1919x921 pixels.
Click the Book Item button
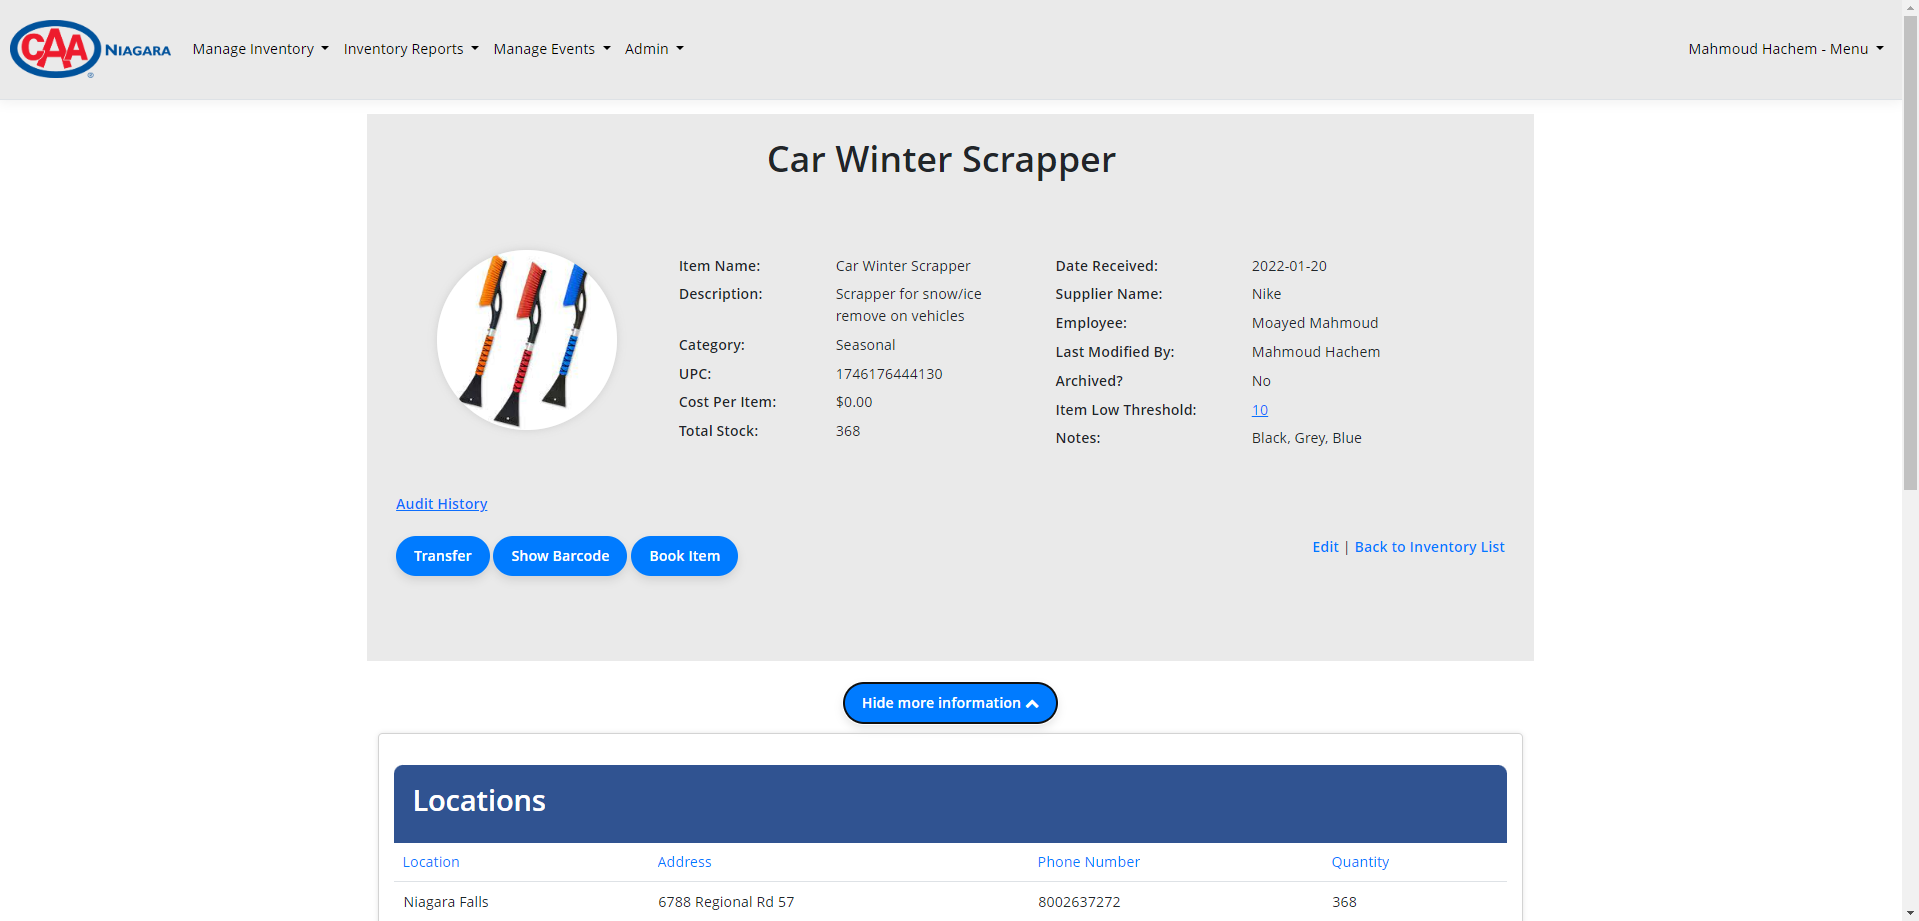[x=684, y=556]
